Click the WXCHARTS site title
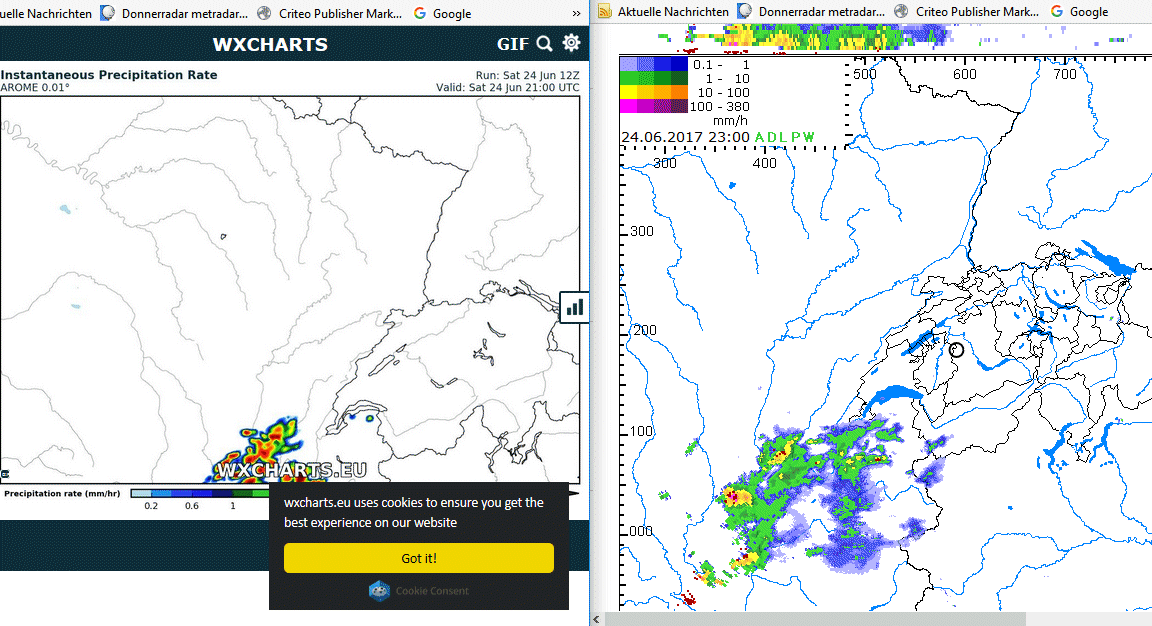This screenshot has width=1152, height=626. 270,44
